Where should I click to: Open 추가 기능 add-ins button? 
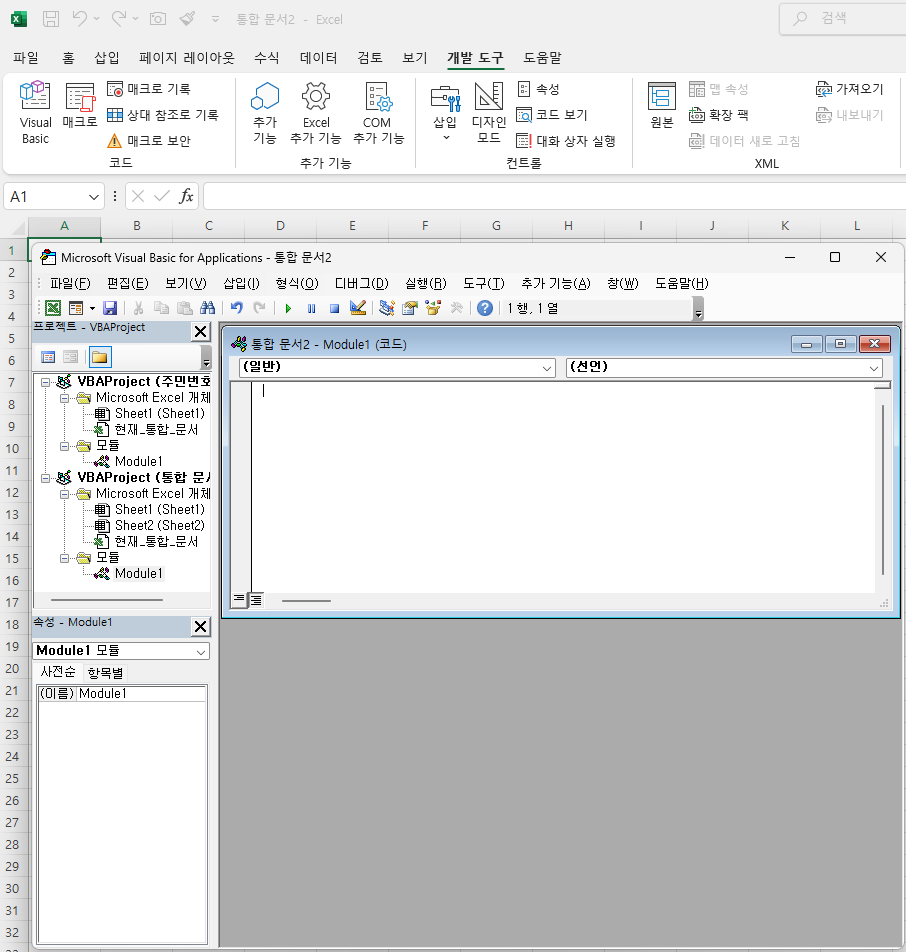265,113
